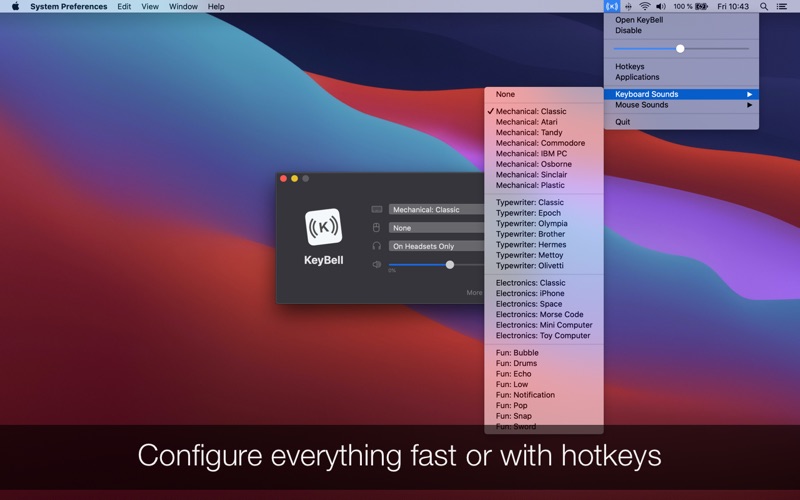Viewport: 800px width, 500px height.
Task: Open On Headsets Only dropdown
Action: [436, 246]
